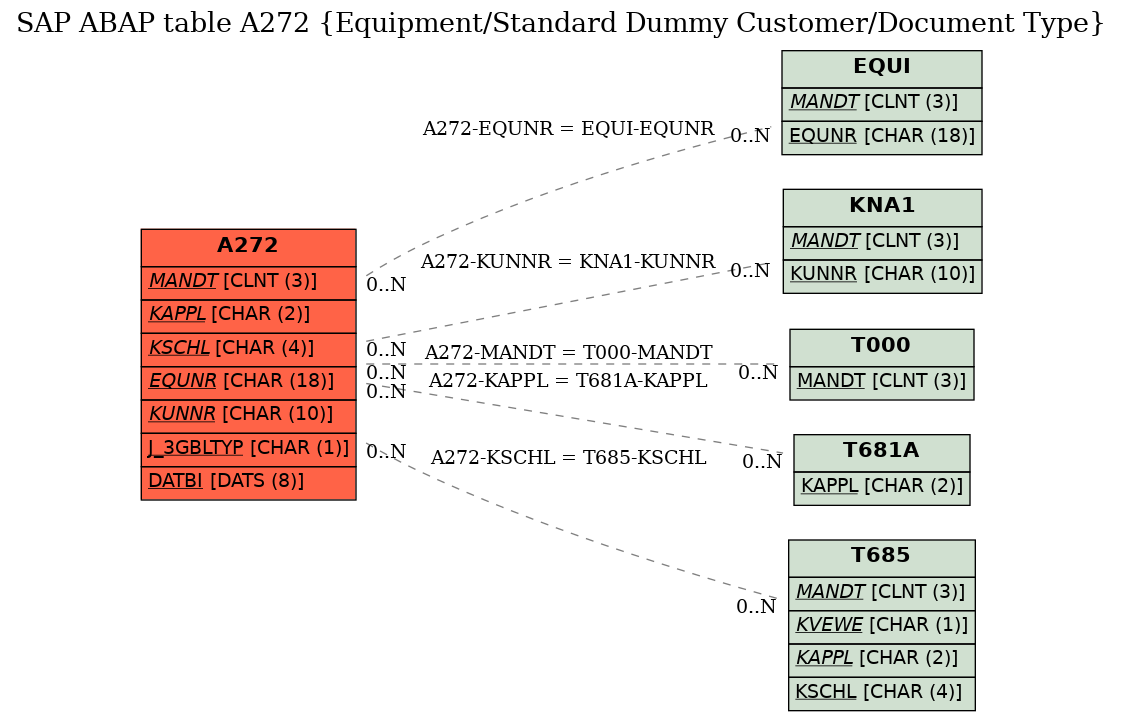Screen dimensions: 1123x721
Task: Select KUNNR [CHAR (10)] row in KNA1
Action: [x=882, y=277]
